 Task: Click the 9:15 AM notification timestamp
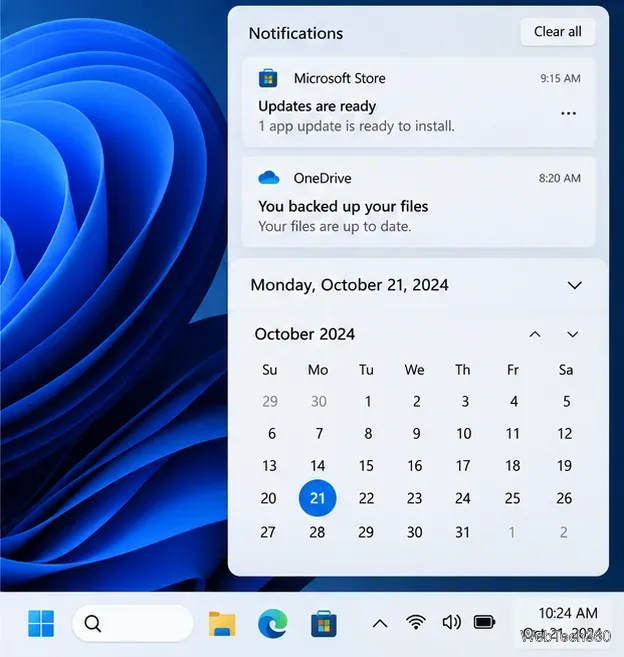pyautogui.click(x=560, y=78)
